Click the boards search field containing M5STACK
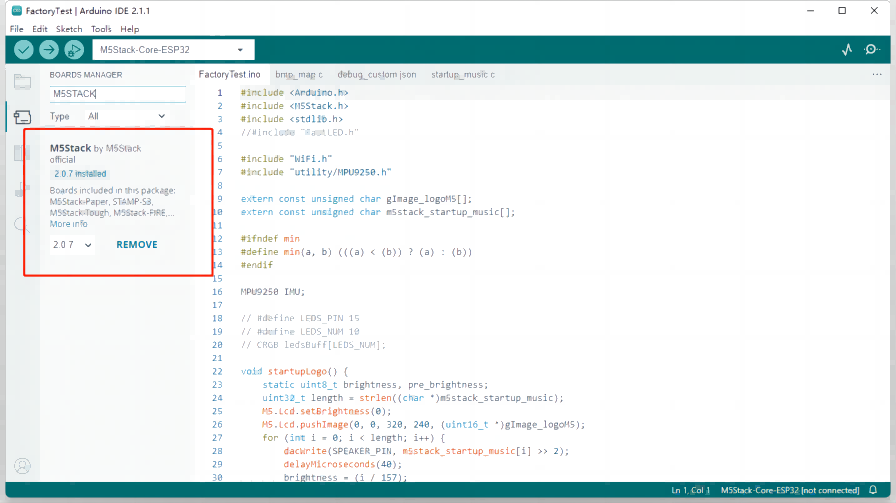Viewport: 896px width, 503px height. [117, 94]
